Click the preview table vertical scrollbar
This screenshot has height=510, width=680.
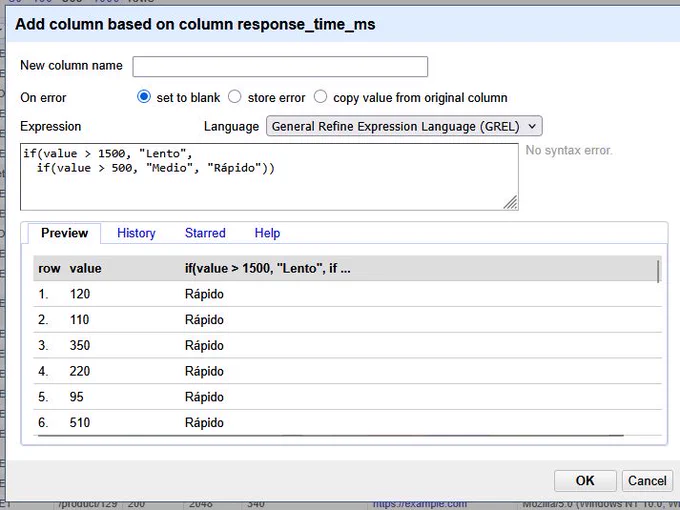click(659, 271)
